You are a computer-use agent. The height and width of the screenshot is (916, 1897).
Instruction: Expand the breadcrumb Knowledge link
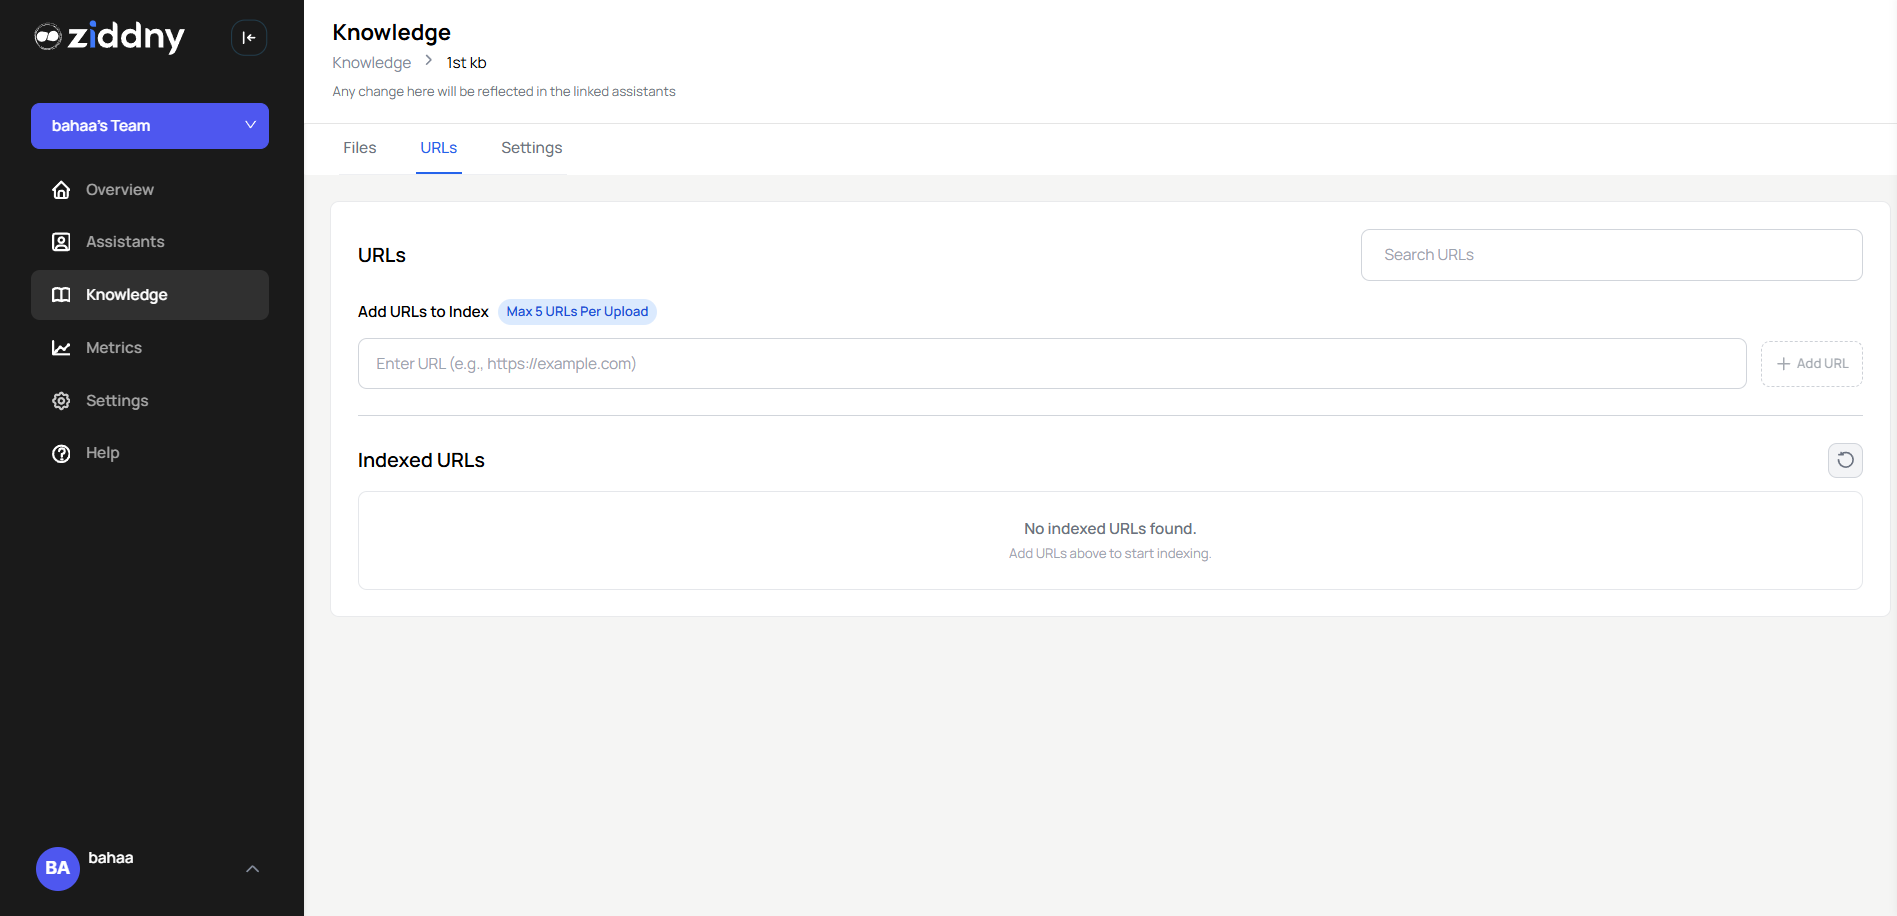[x=371, y=62]
